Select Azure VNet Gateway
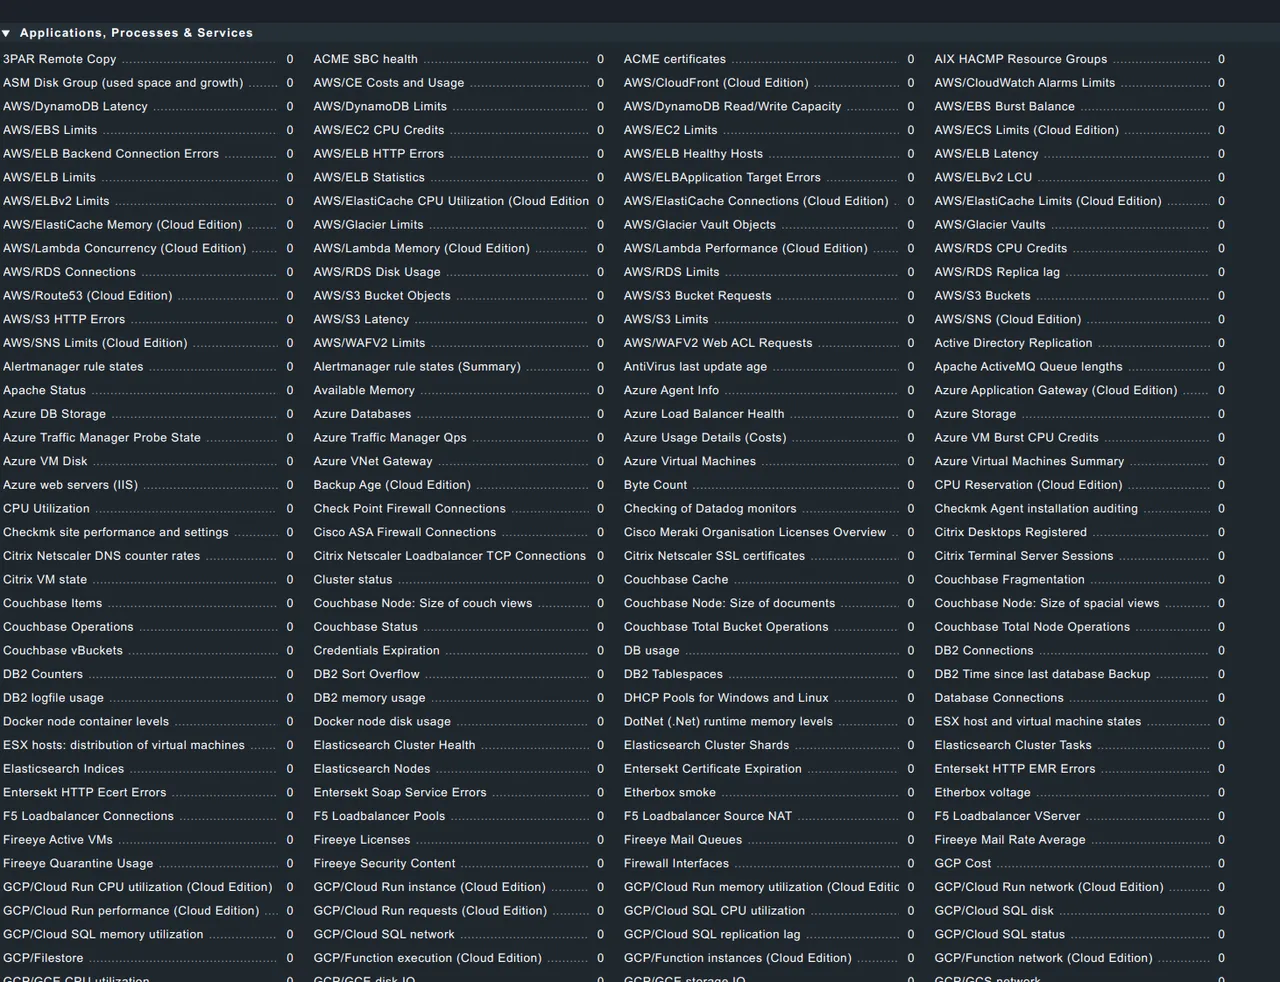Screen dimensions: 1280x982 click(373, 462)
